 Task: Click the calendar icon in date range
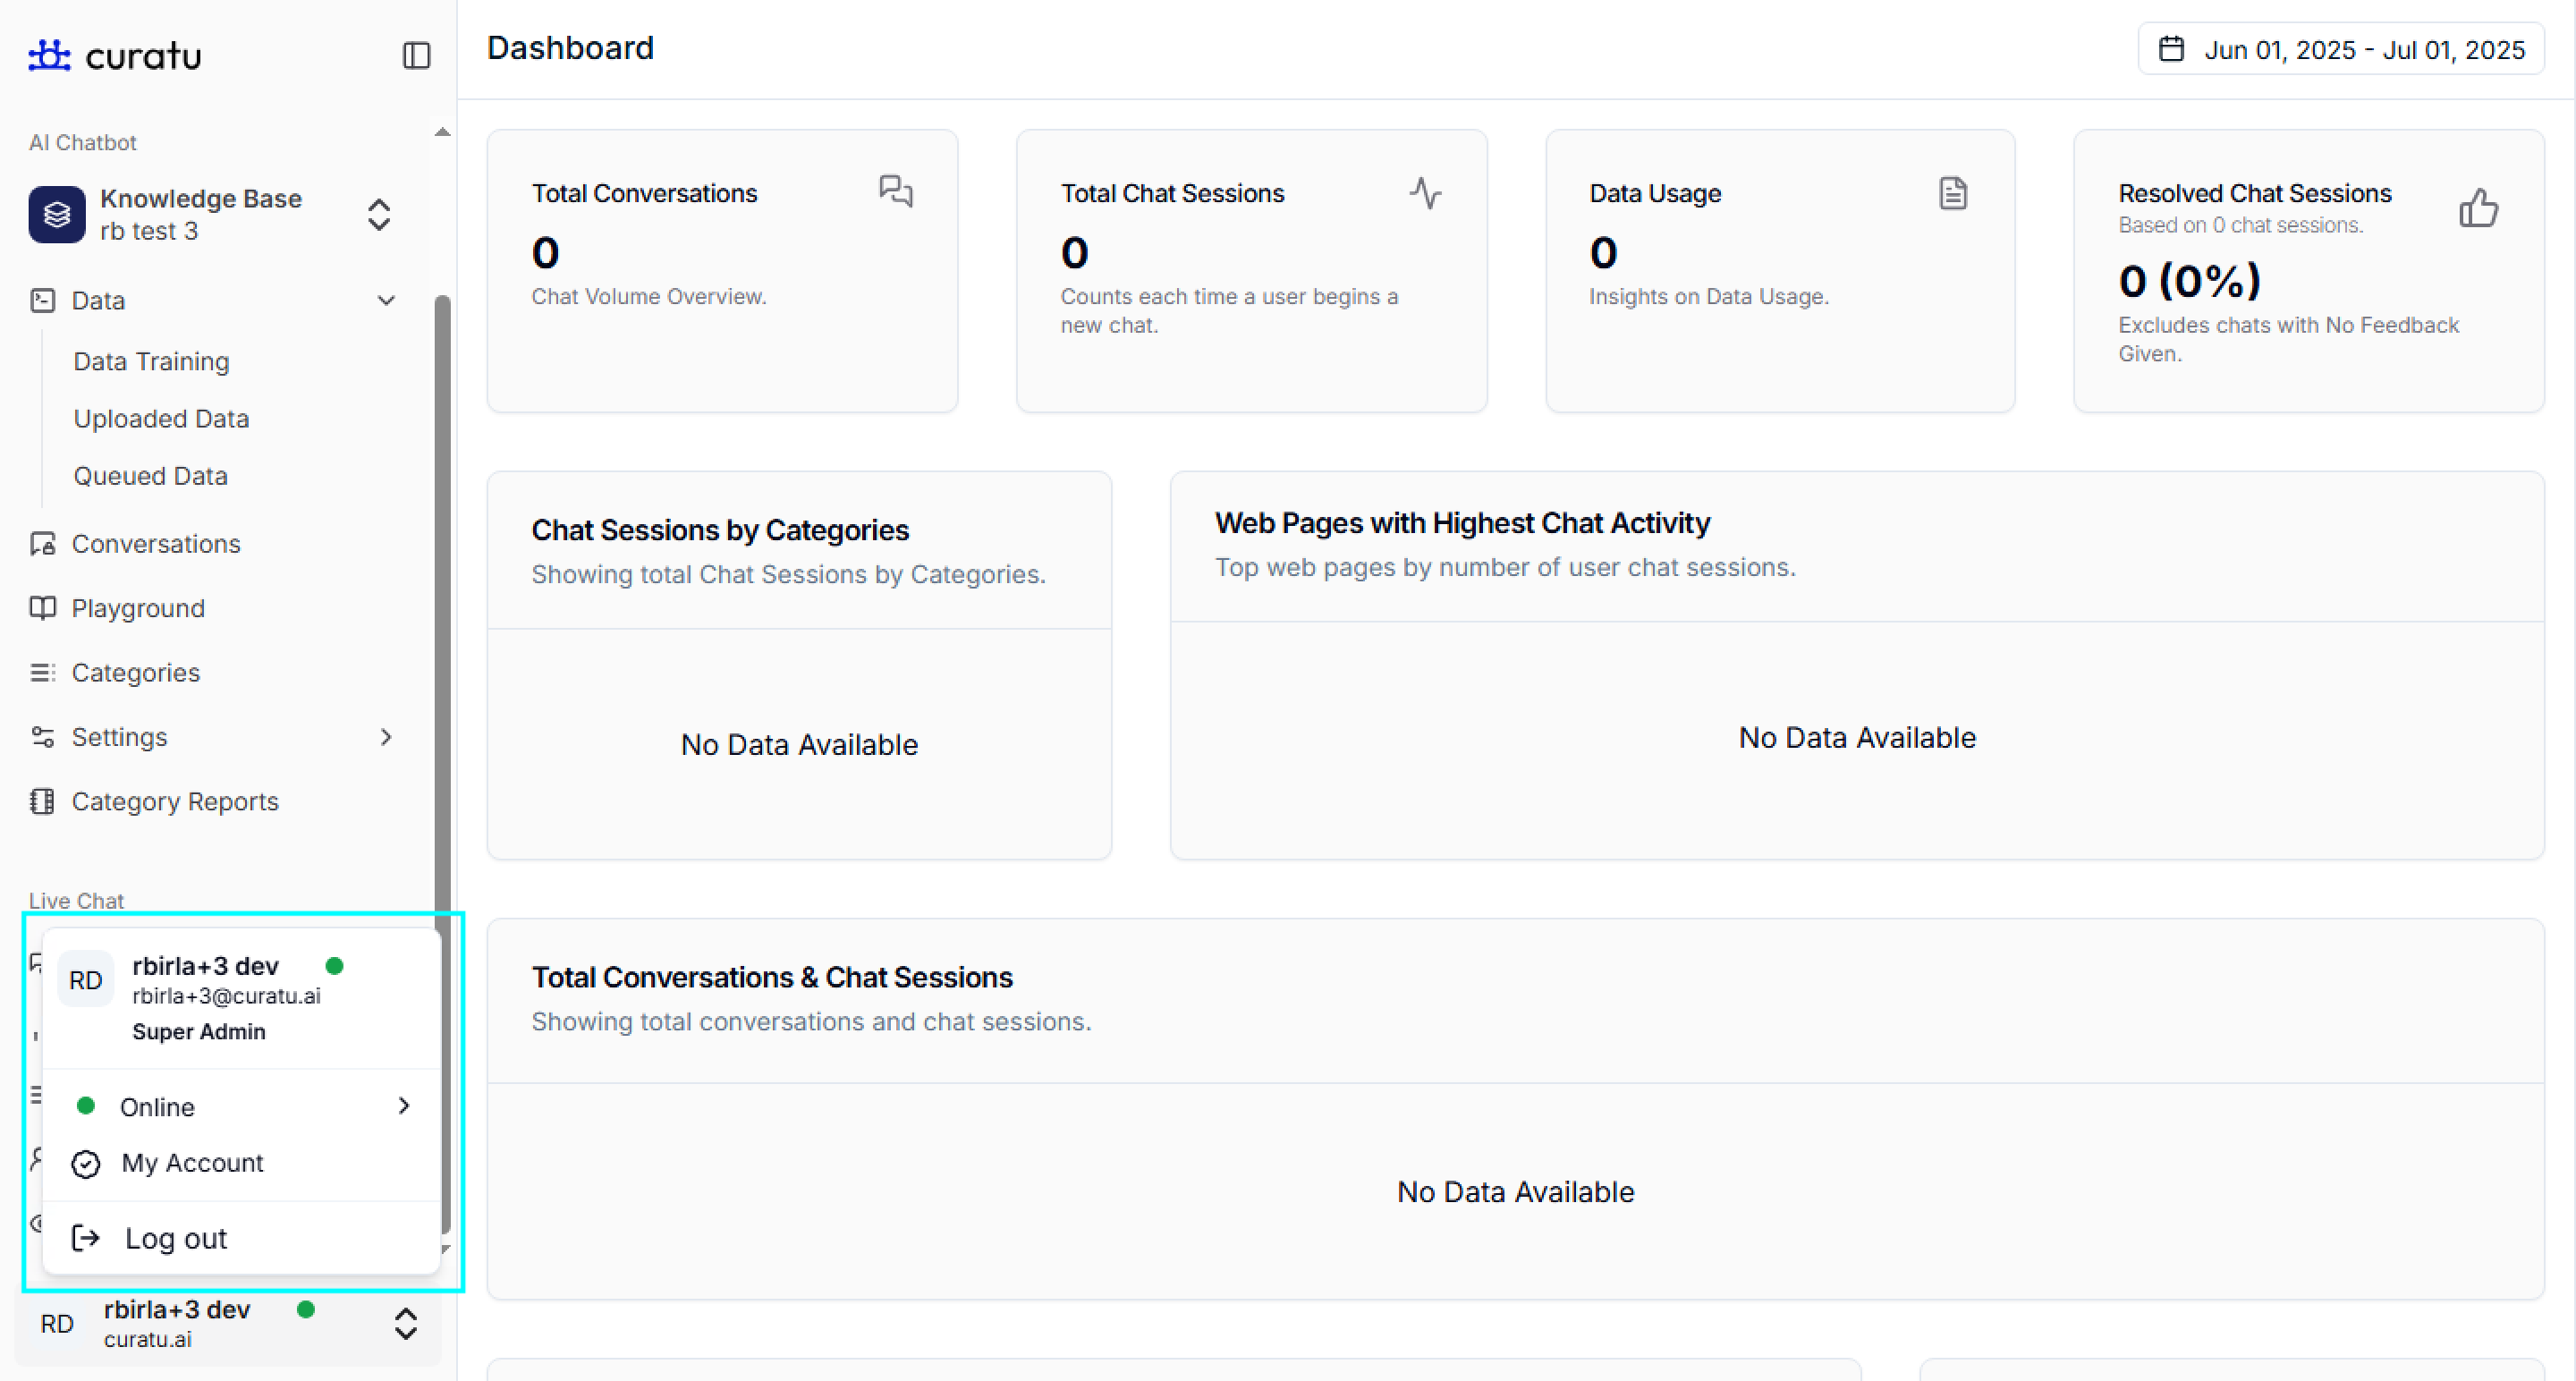click(x=2171, y=49)
